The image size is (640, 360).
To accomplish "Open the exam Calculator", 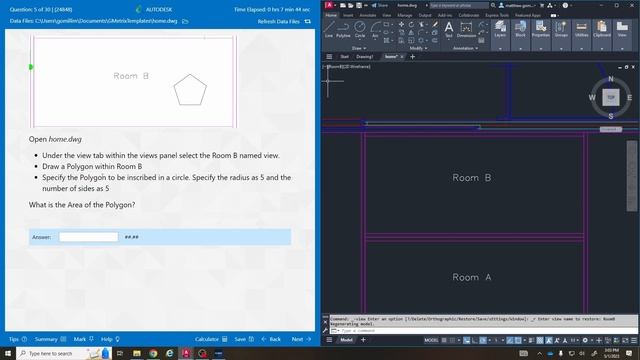I will 211,339.
